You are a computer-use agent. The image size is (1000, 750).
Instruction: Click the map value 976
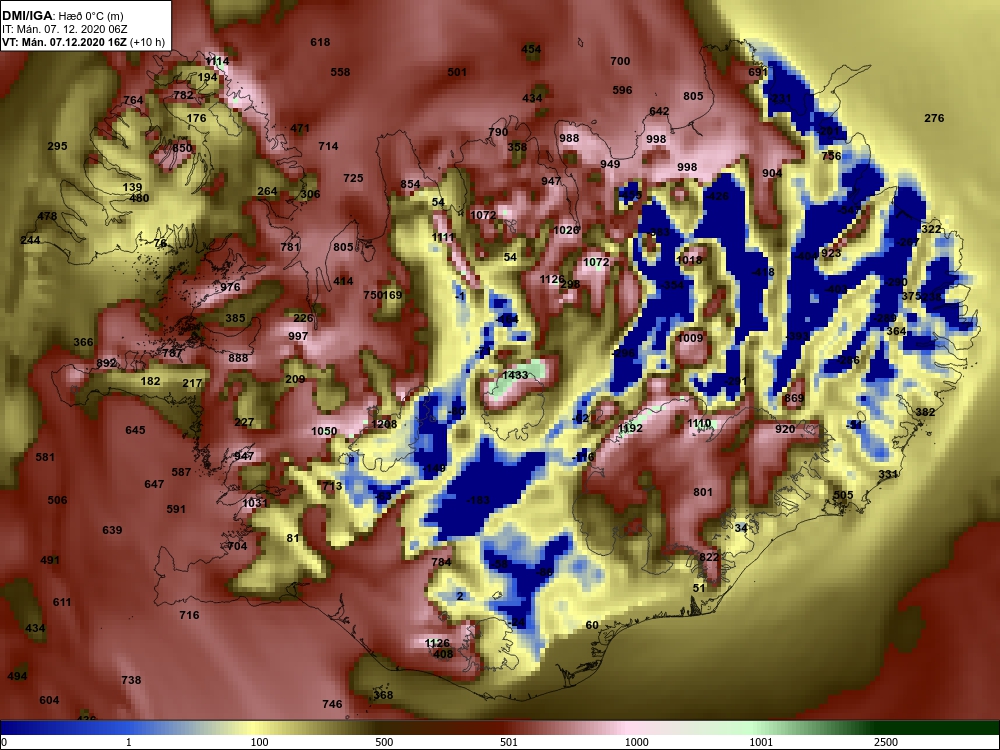pyautogui.click(x=230, y=287)
